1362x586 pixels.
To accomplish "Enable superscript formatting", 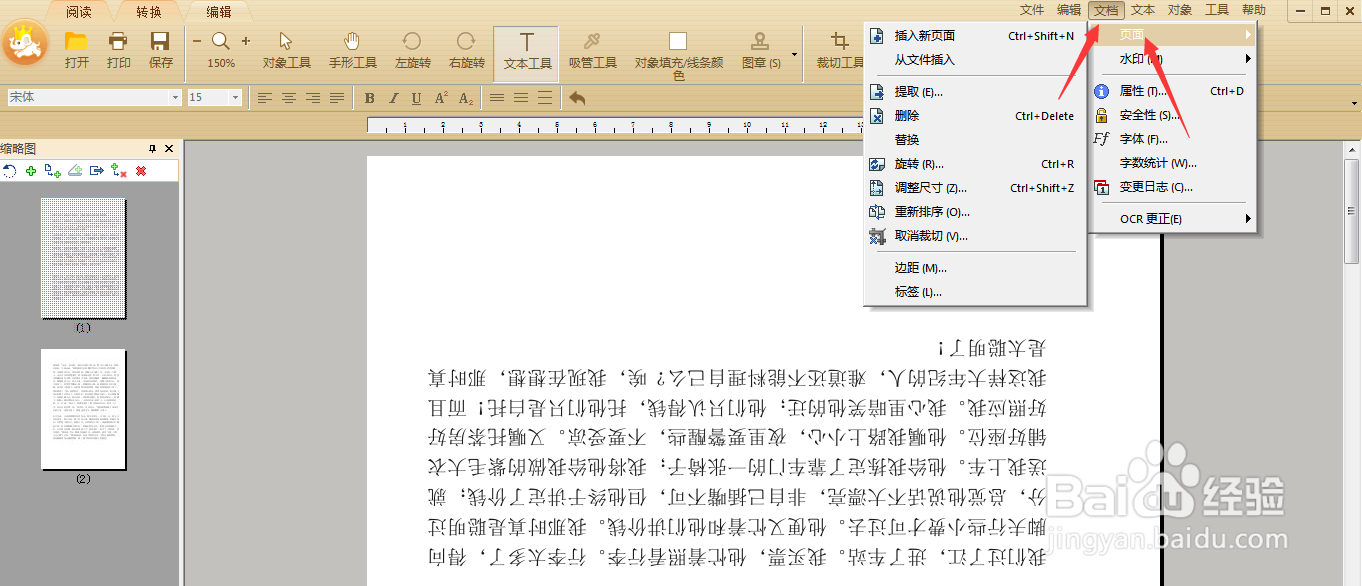I will point(441,96).
